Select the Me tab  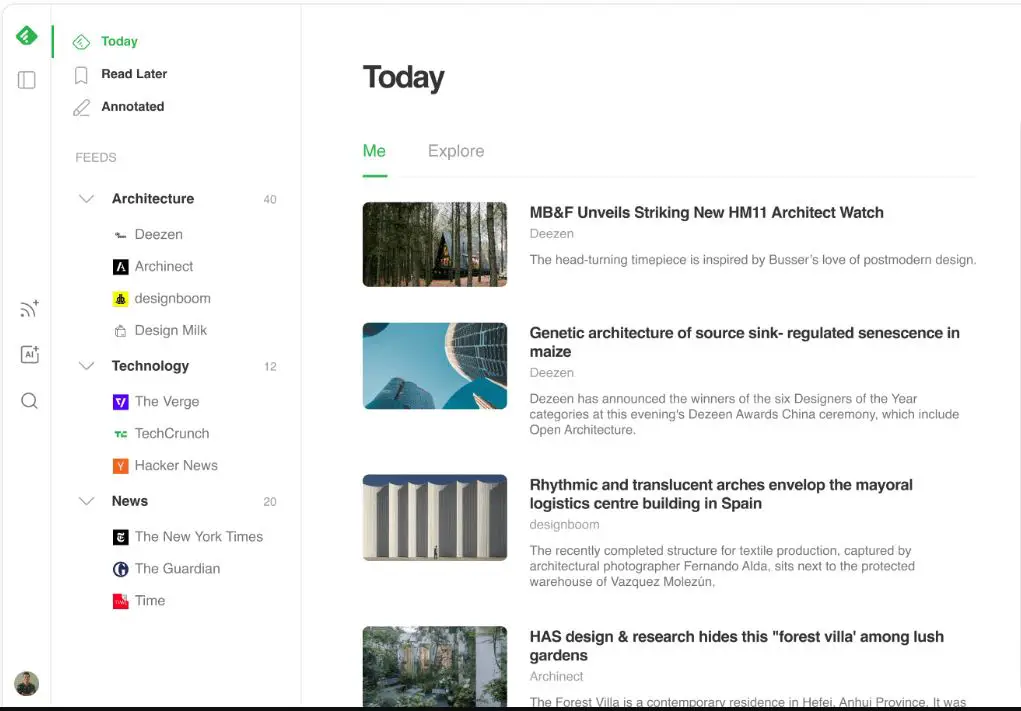[374, 151]
